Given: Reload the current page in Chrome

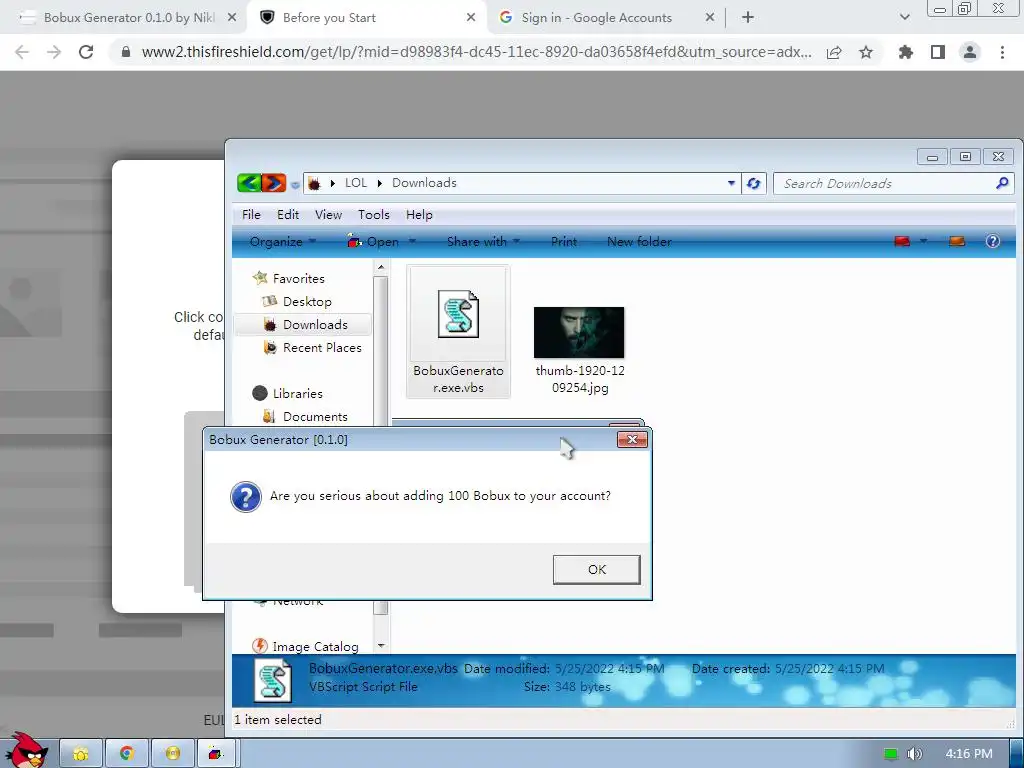Looking at the screenshot, I should point(86,52).
